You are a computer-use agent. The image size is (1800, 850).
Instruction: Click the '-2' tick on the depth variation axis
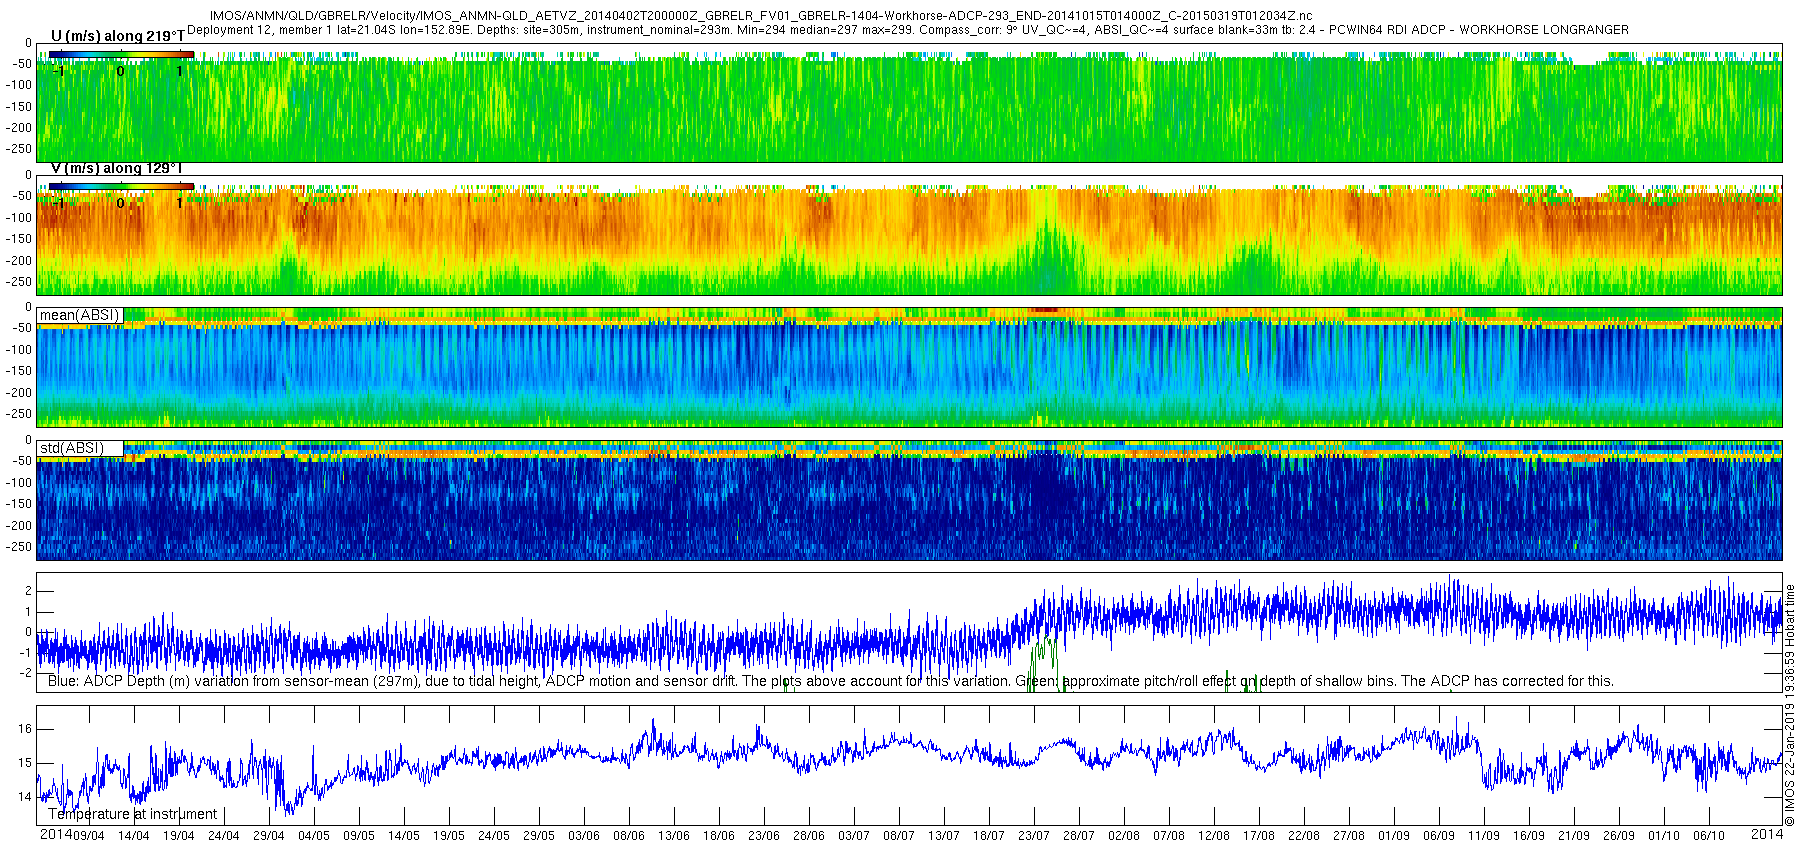(25, 673)
